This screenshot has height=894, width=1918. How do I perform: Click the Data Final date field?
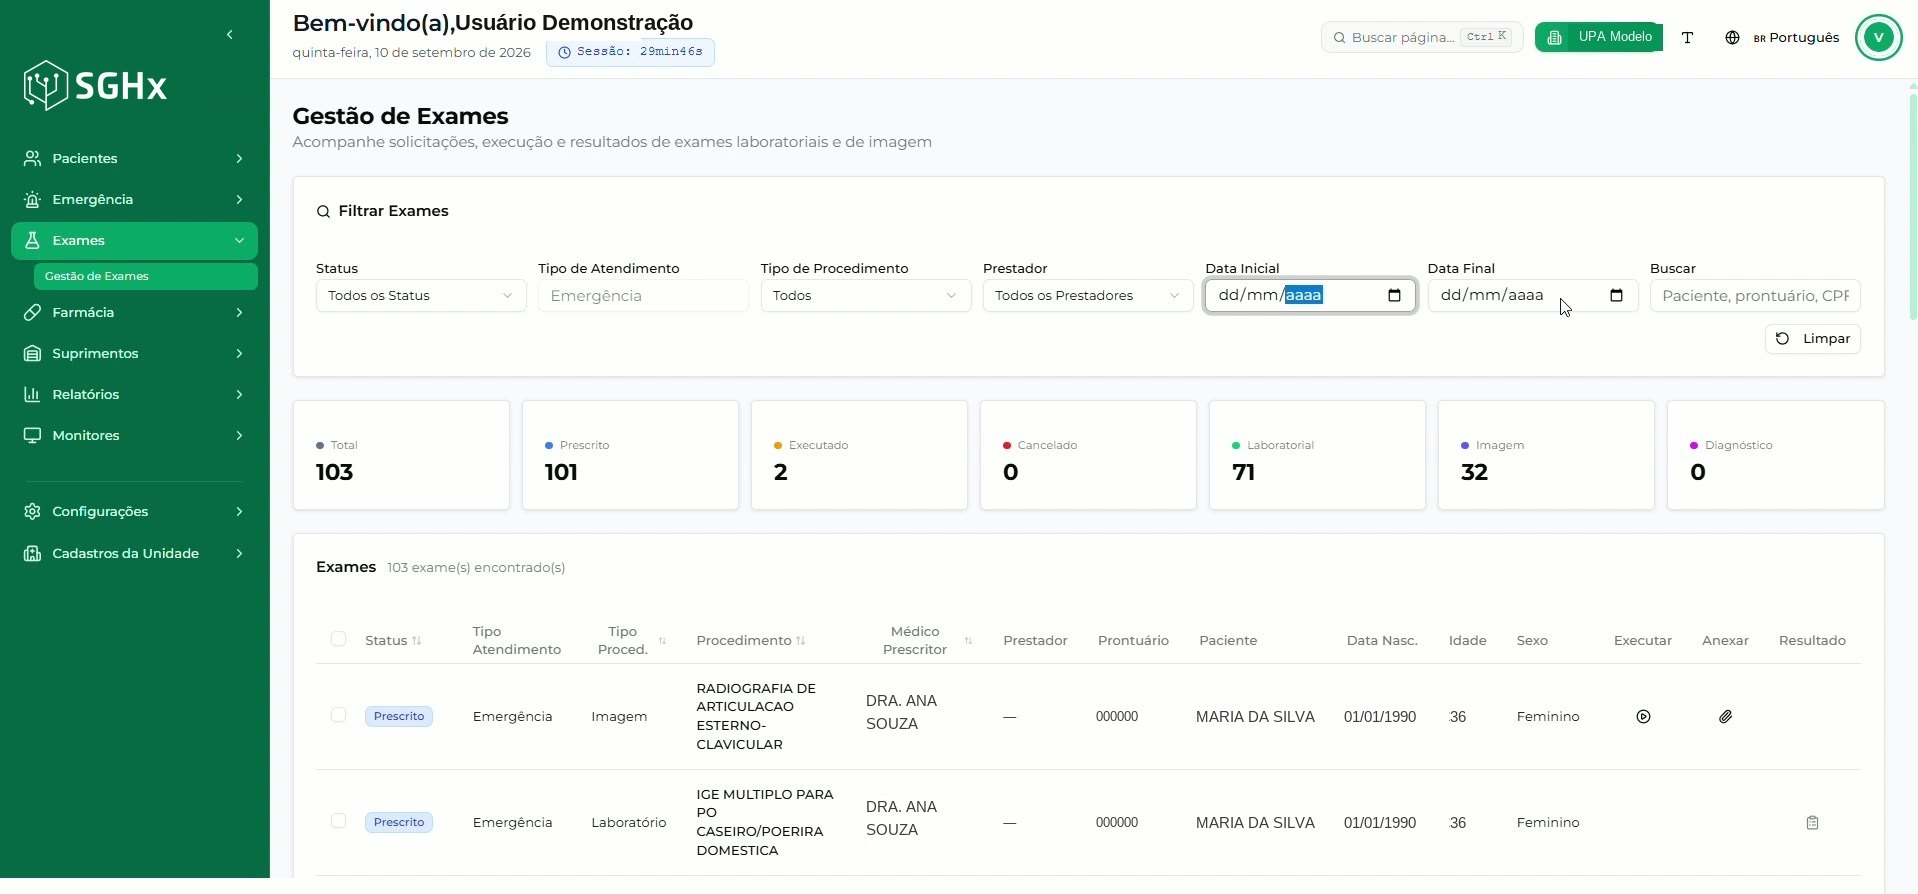tap(1533, 295)
